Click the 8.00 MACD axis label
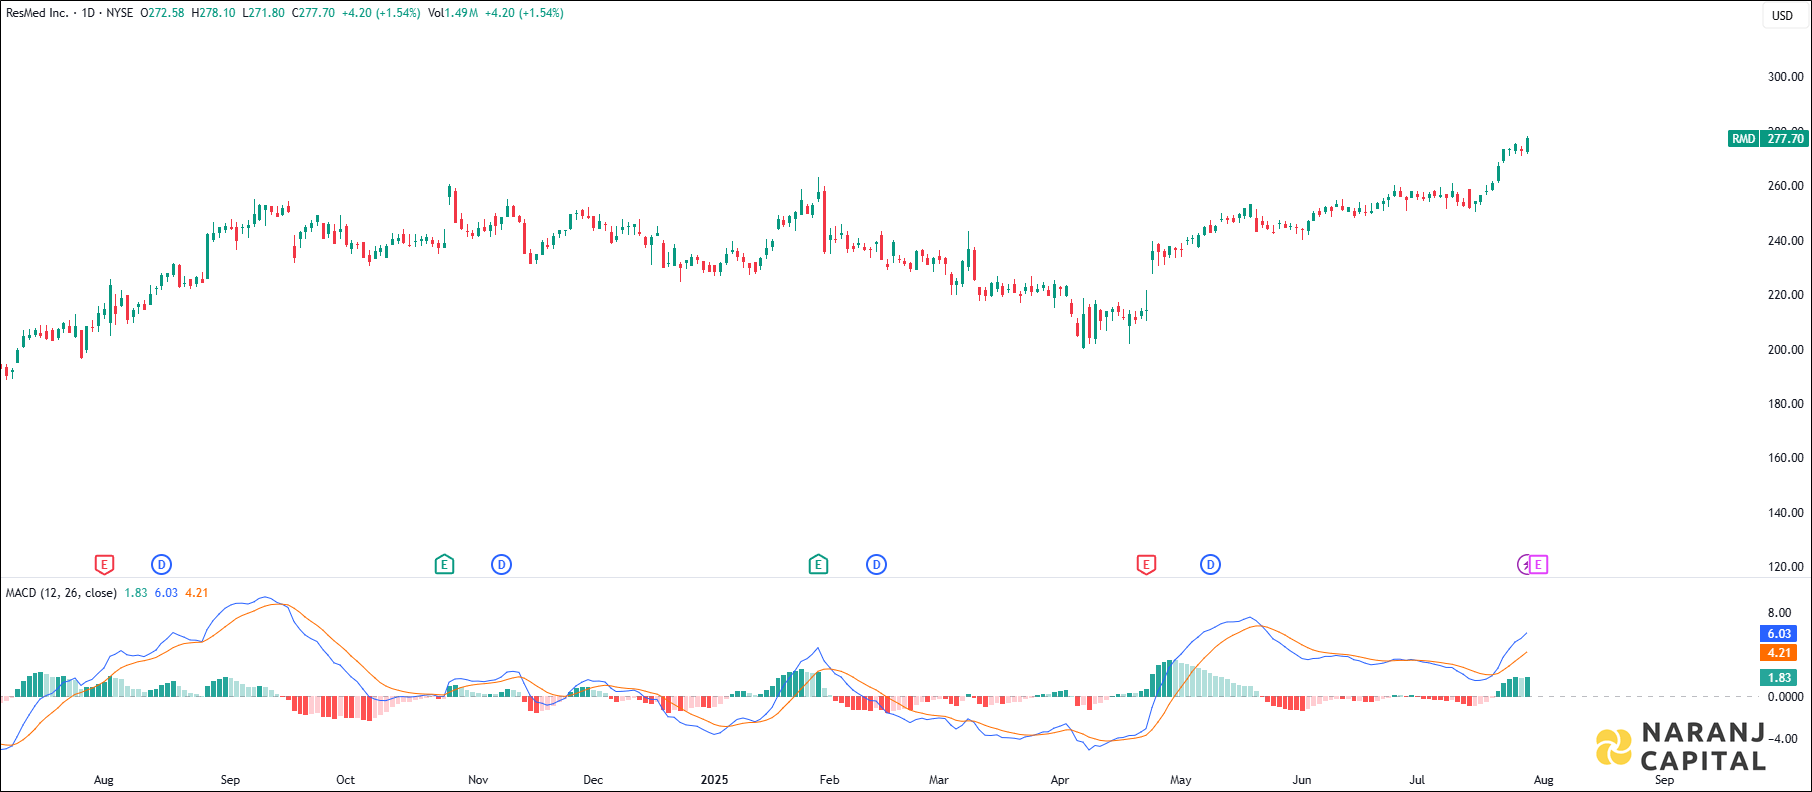The width and height of the screenshot is (1812, 792). pos(1779,613)
